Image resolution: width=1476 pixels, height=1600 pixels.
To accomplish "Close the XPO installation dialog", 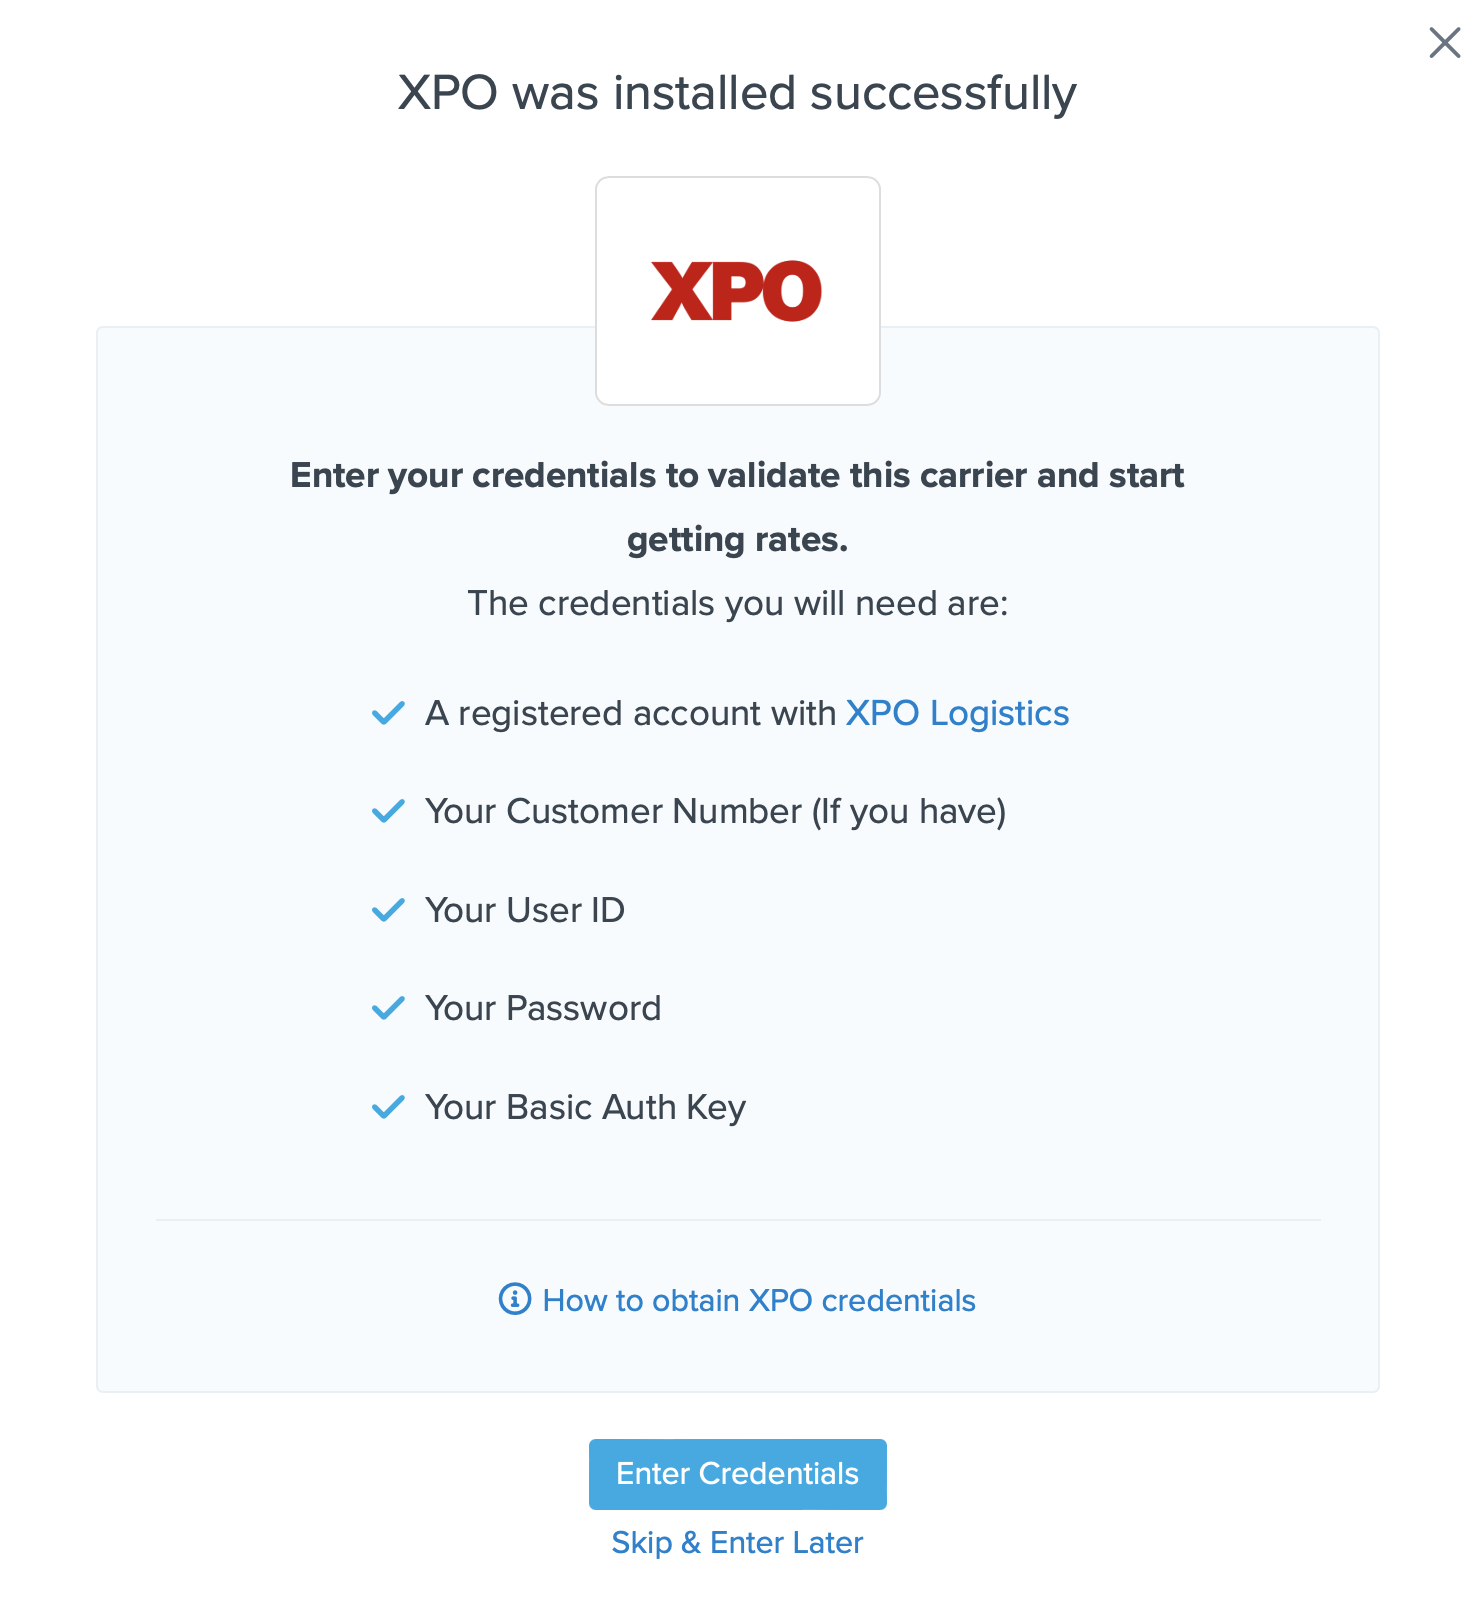I will [x=1444, y=43].
